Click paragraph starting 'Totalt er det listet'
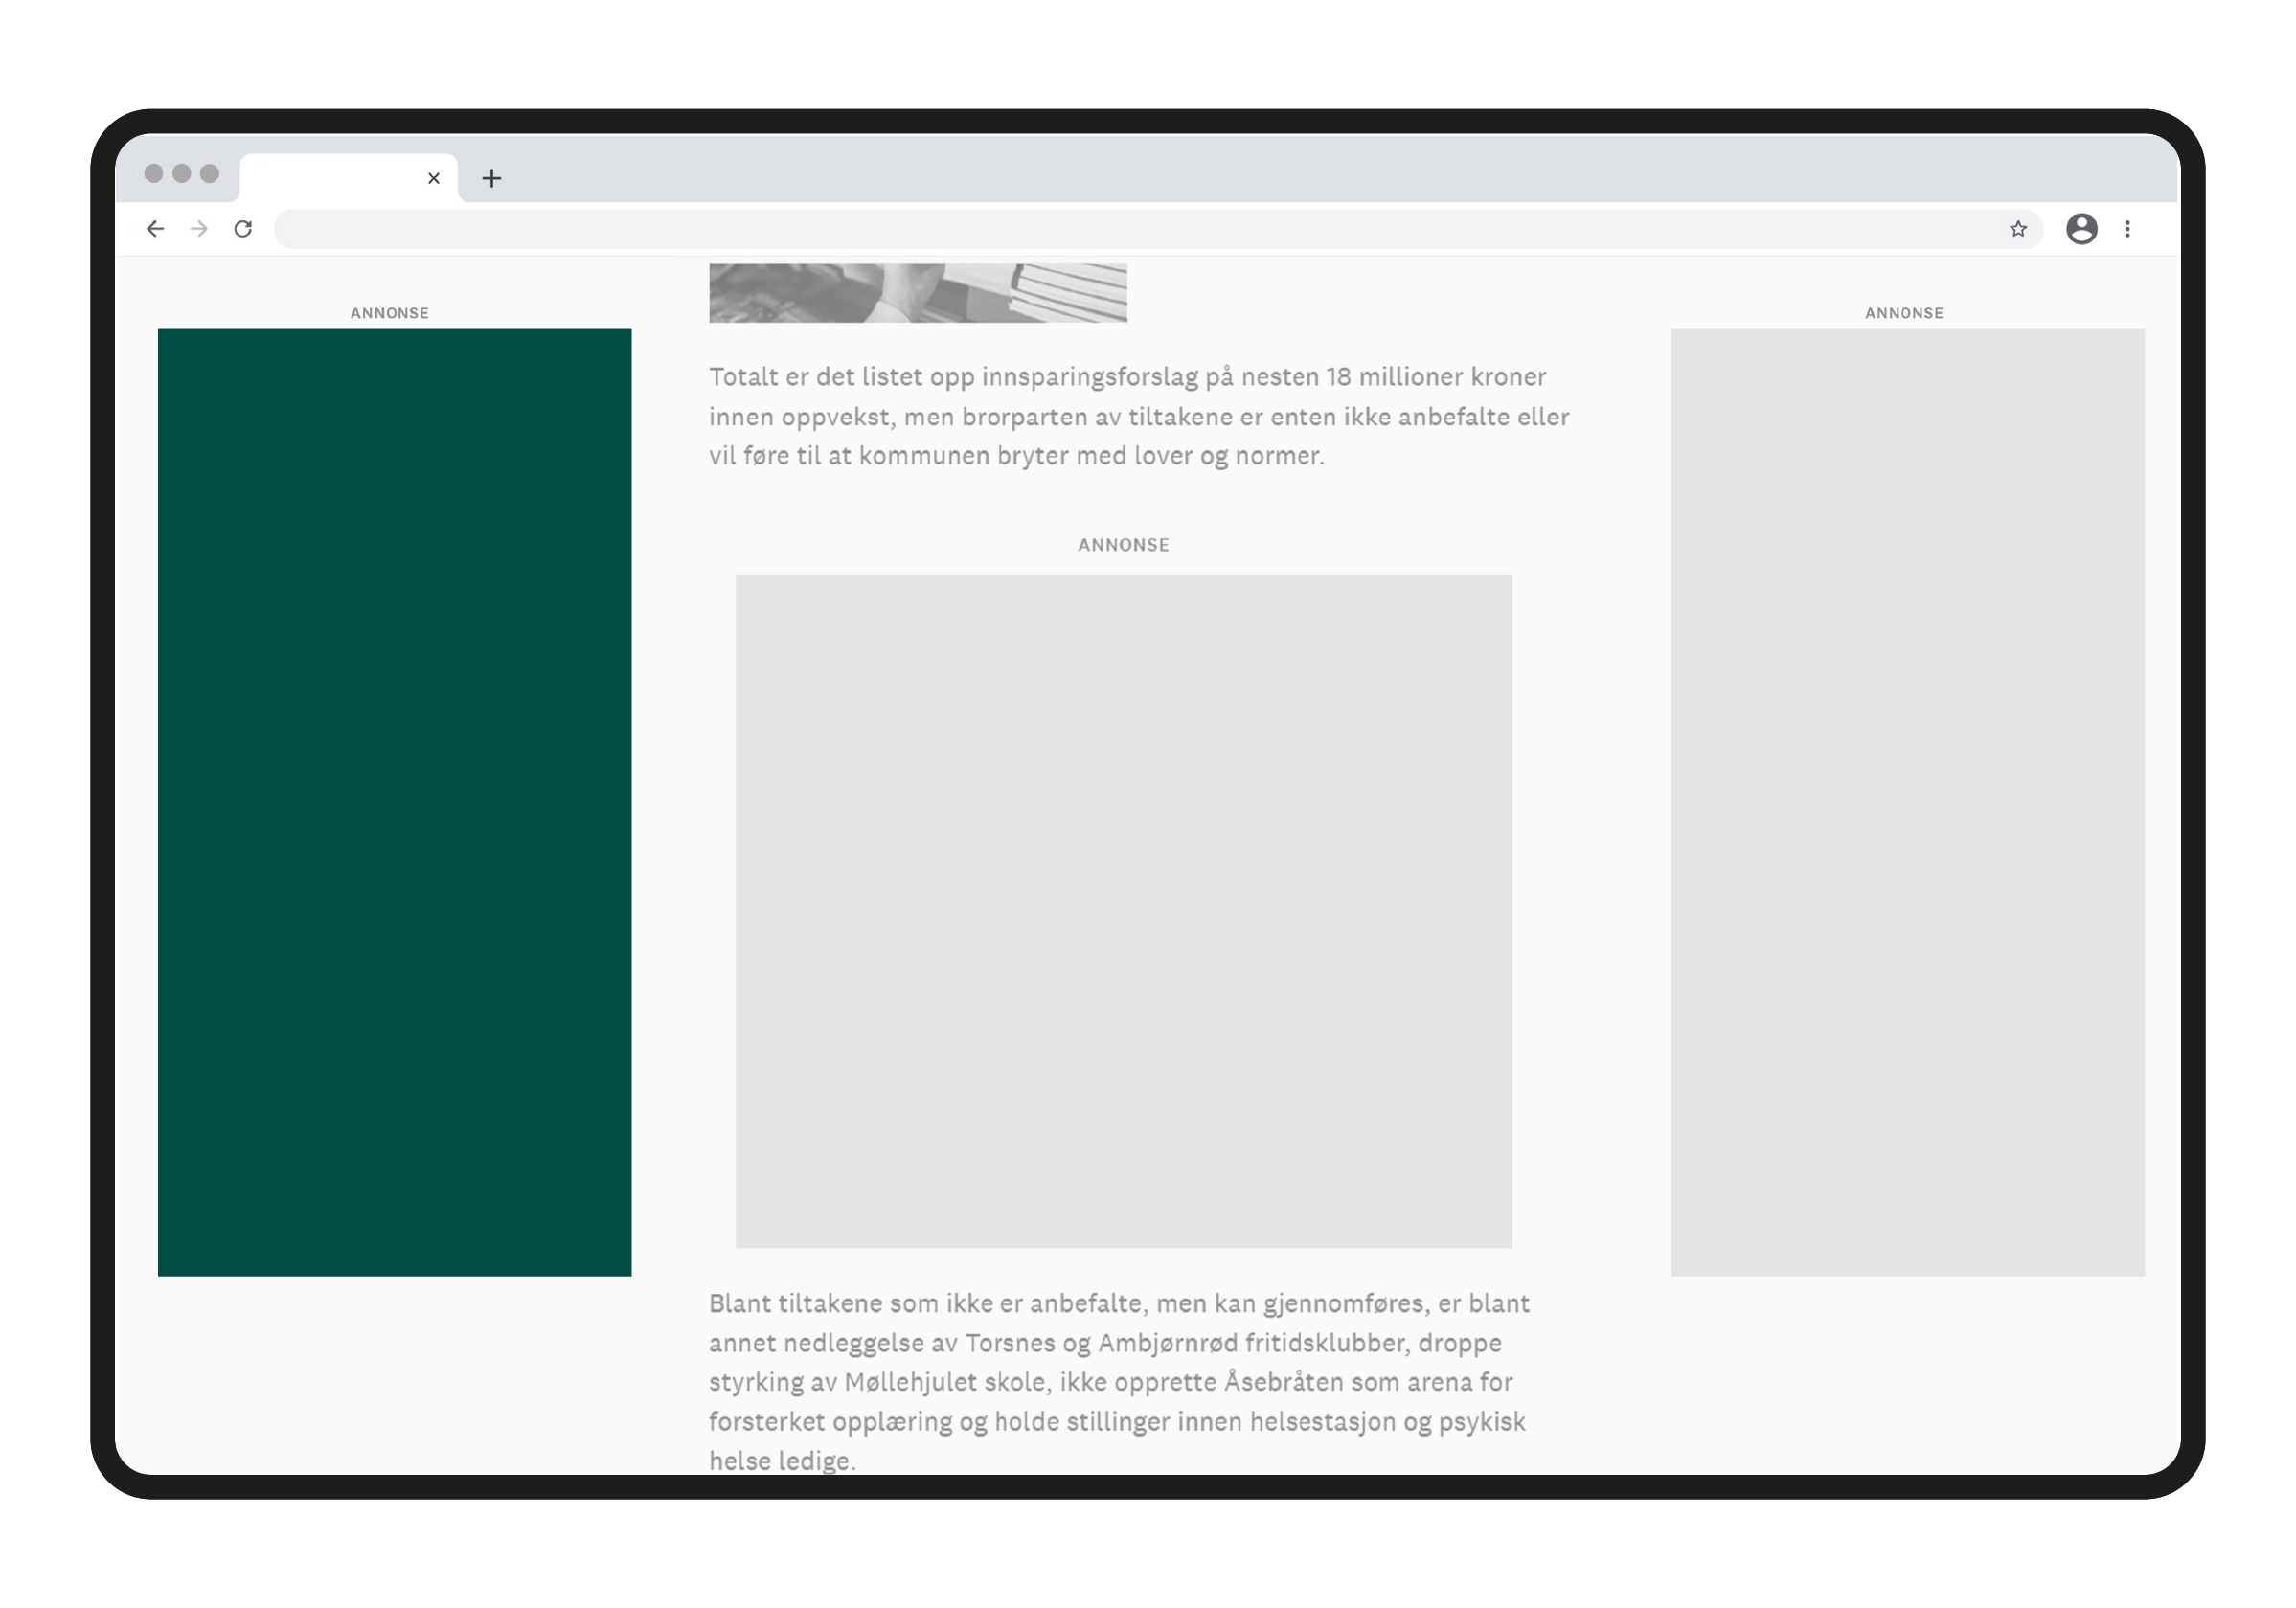This screenshot has width=2296, height=1608. (x=1138, y=416)
